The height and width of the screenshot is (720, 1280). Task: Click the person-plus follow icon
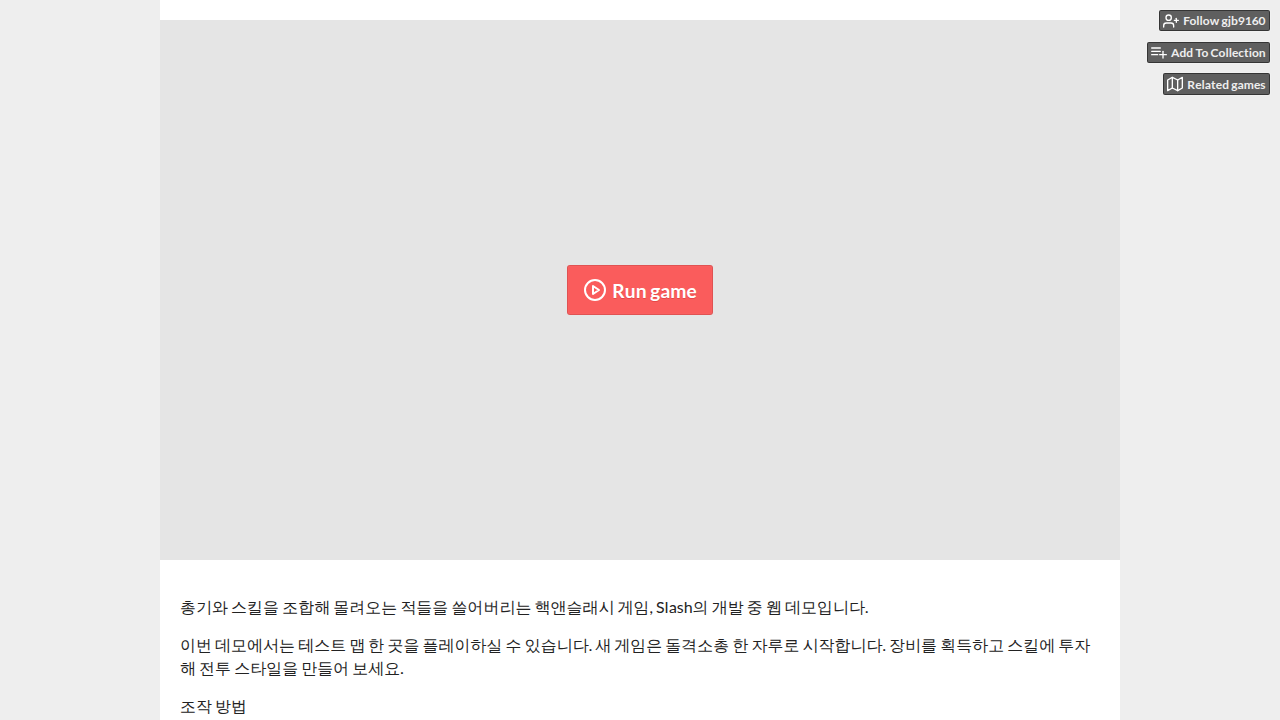[1171, 20]
